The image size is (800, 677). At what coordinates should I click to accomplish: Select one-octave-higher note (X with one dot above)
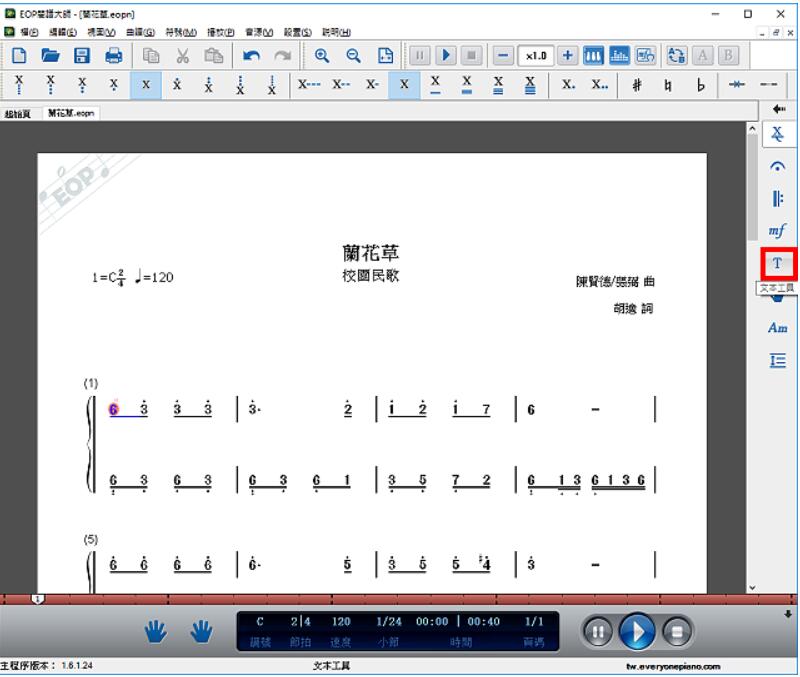[177, 85]
